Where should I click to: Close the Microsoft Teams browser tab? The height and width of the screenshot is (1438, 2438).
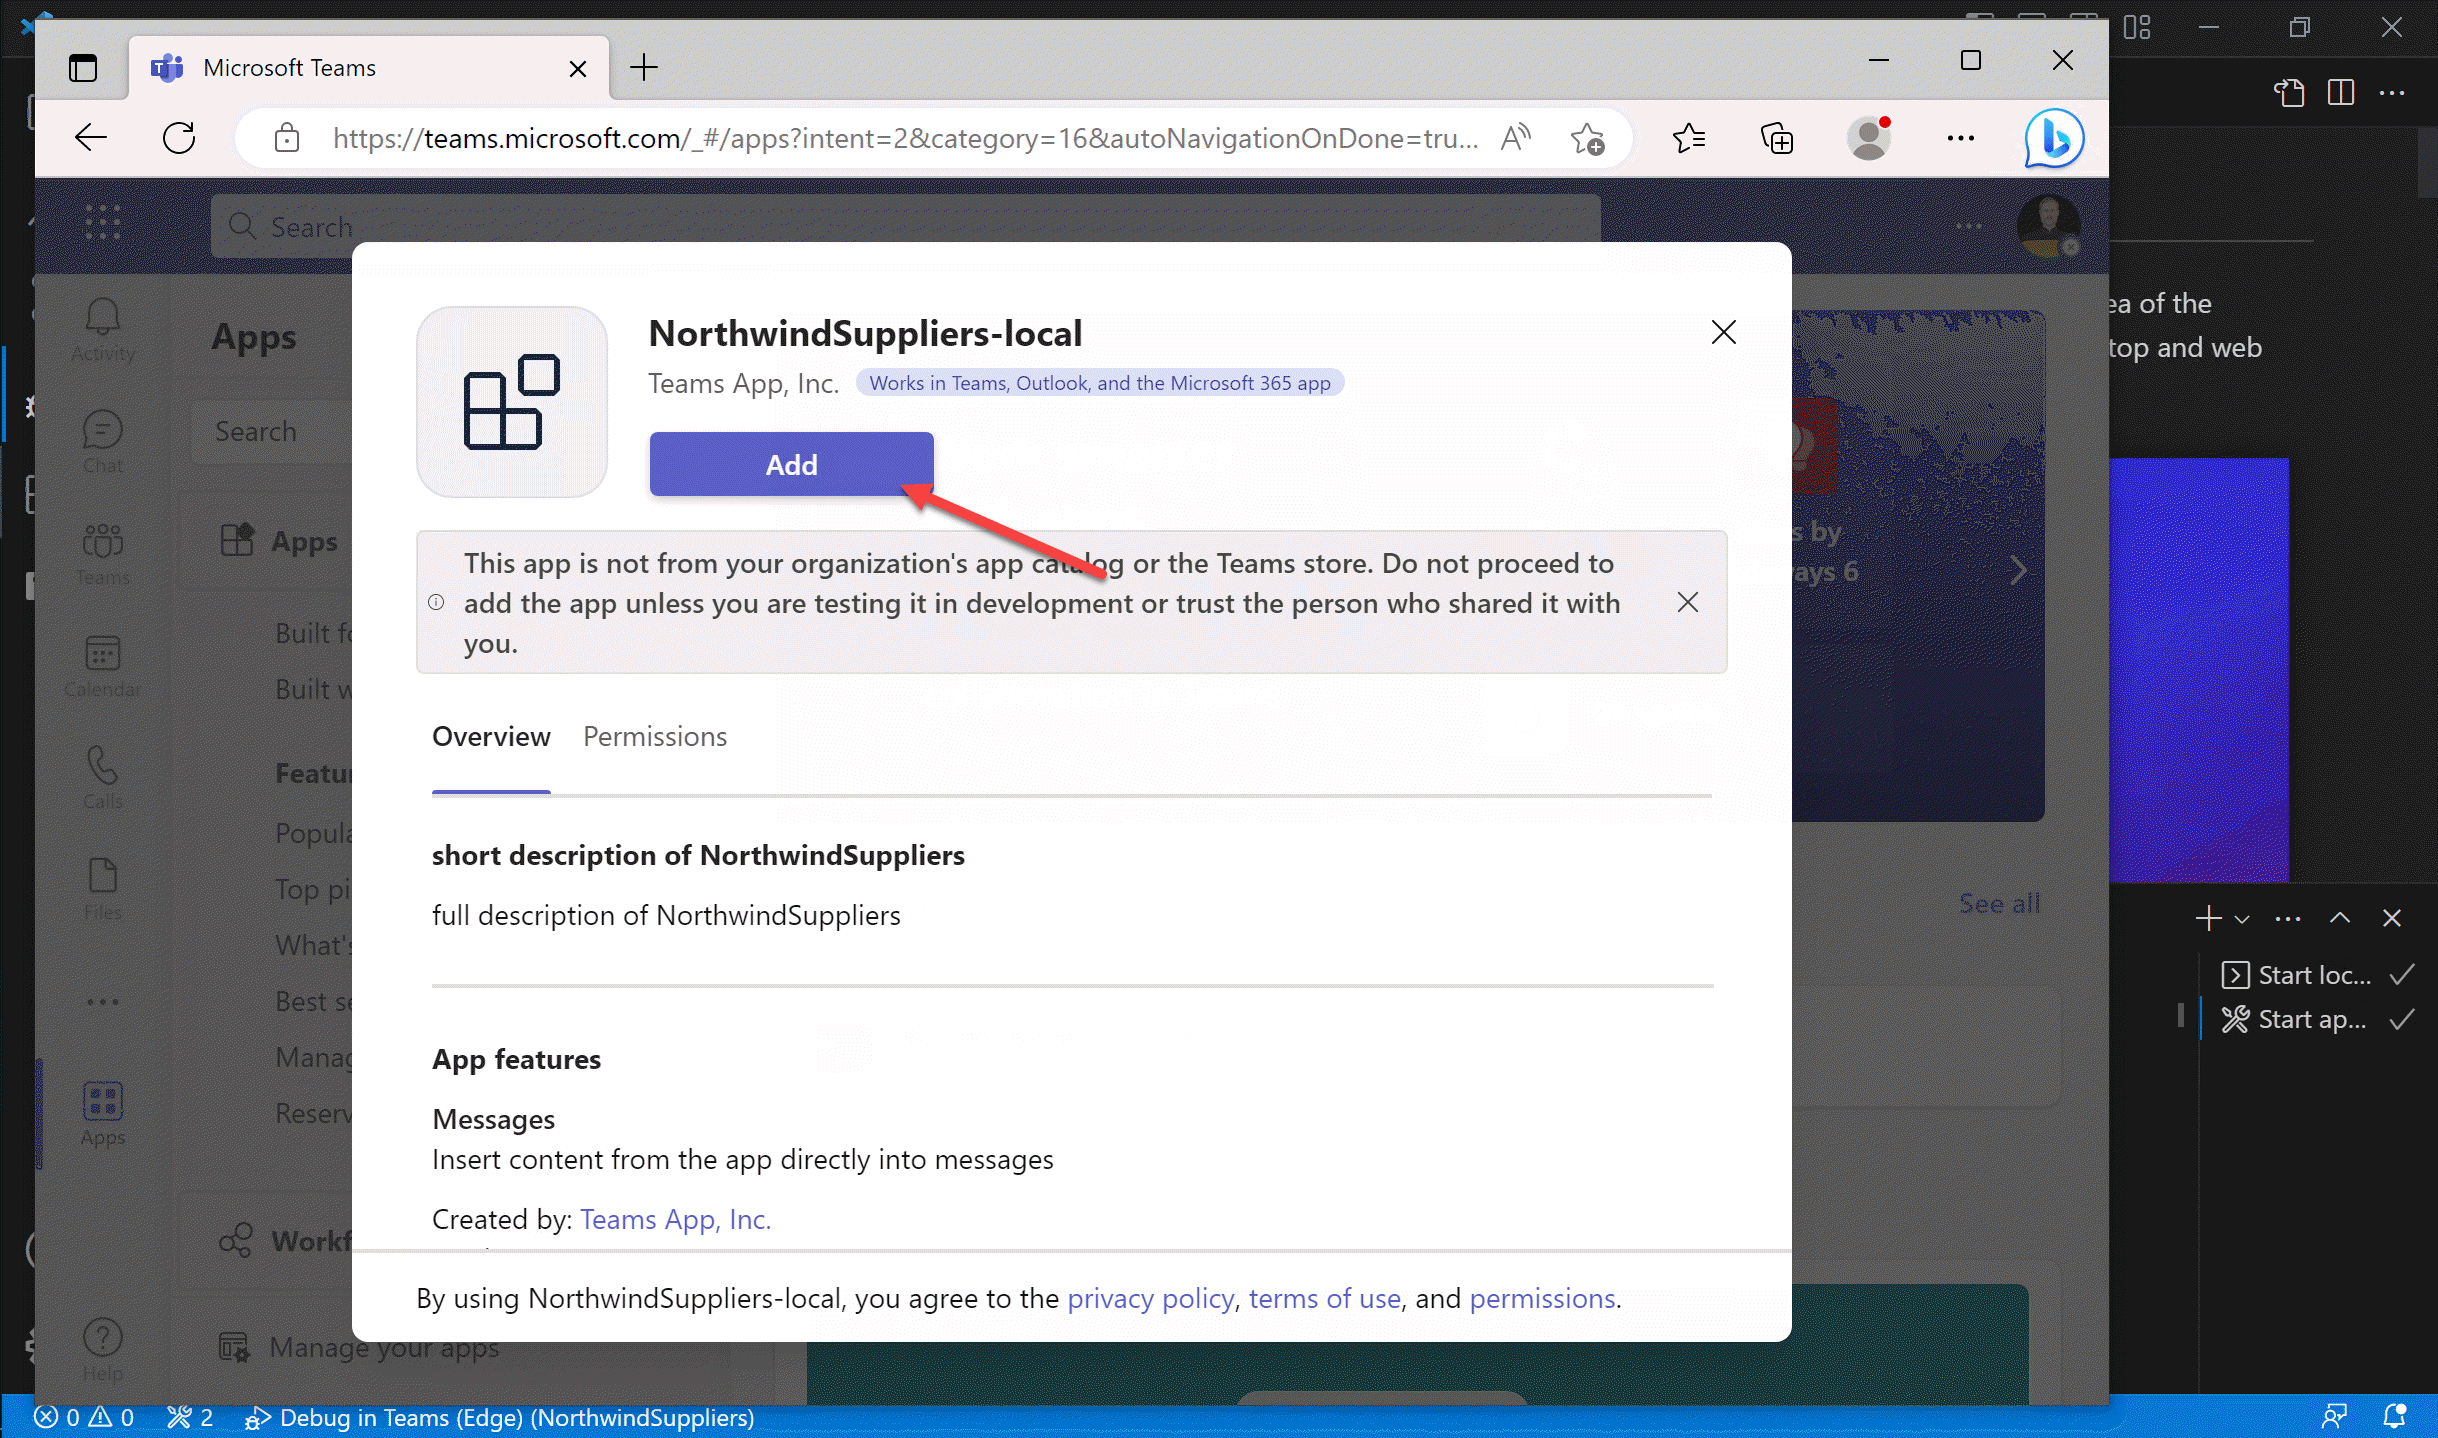pos(578,68)
